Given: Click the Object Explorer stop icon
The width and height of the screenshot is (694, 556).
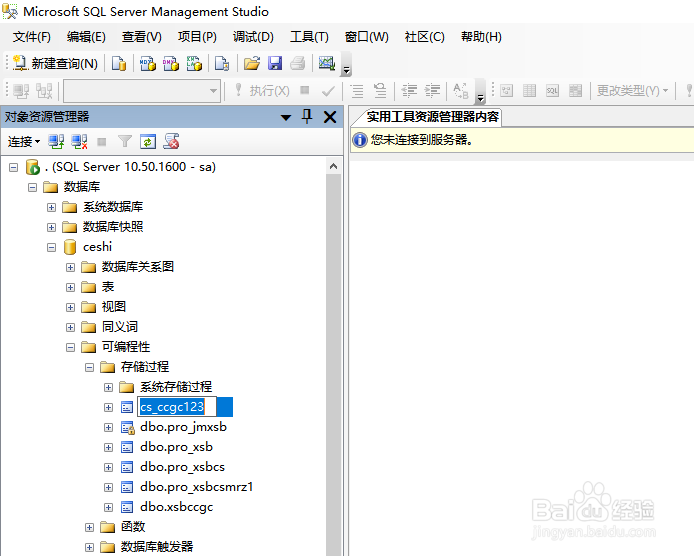Looking at the screenshot, I should (x=102, y=142).
